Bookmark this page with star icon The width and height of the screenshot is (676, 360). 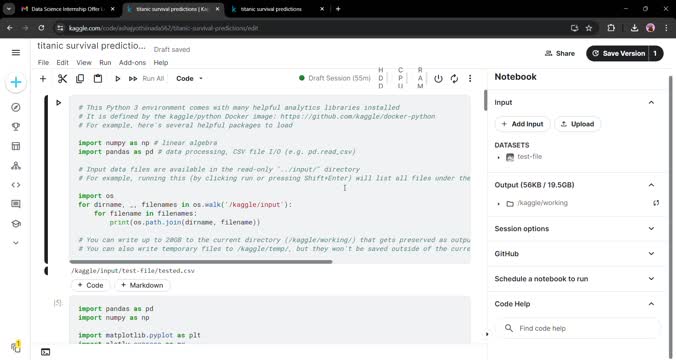[x=589, y=28]
